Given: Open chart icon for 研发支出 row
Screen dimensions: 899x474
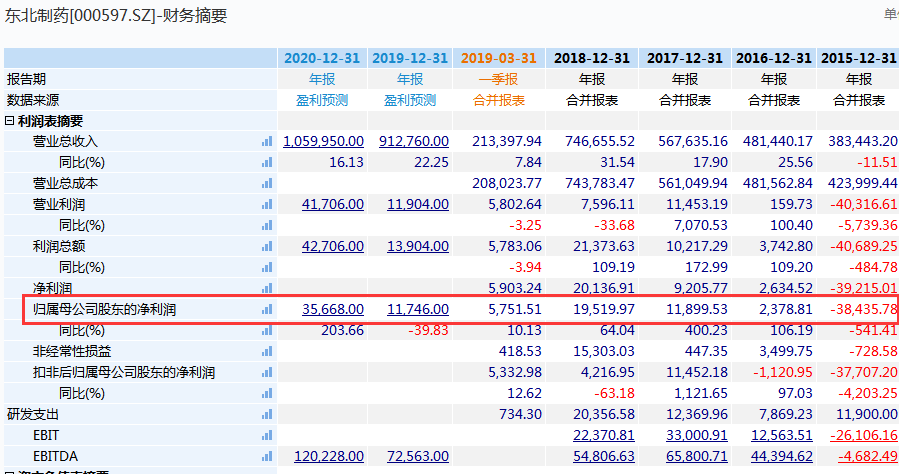Looking at the screenshot, I should point(267,414).
